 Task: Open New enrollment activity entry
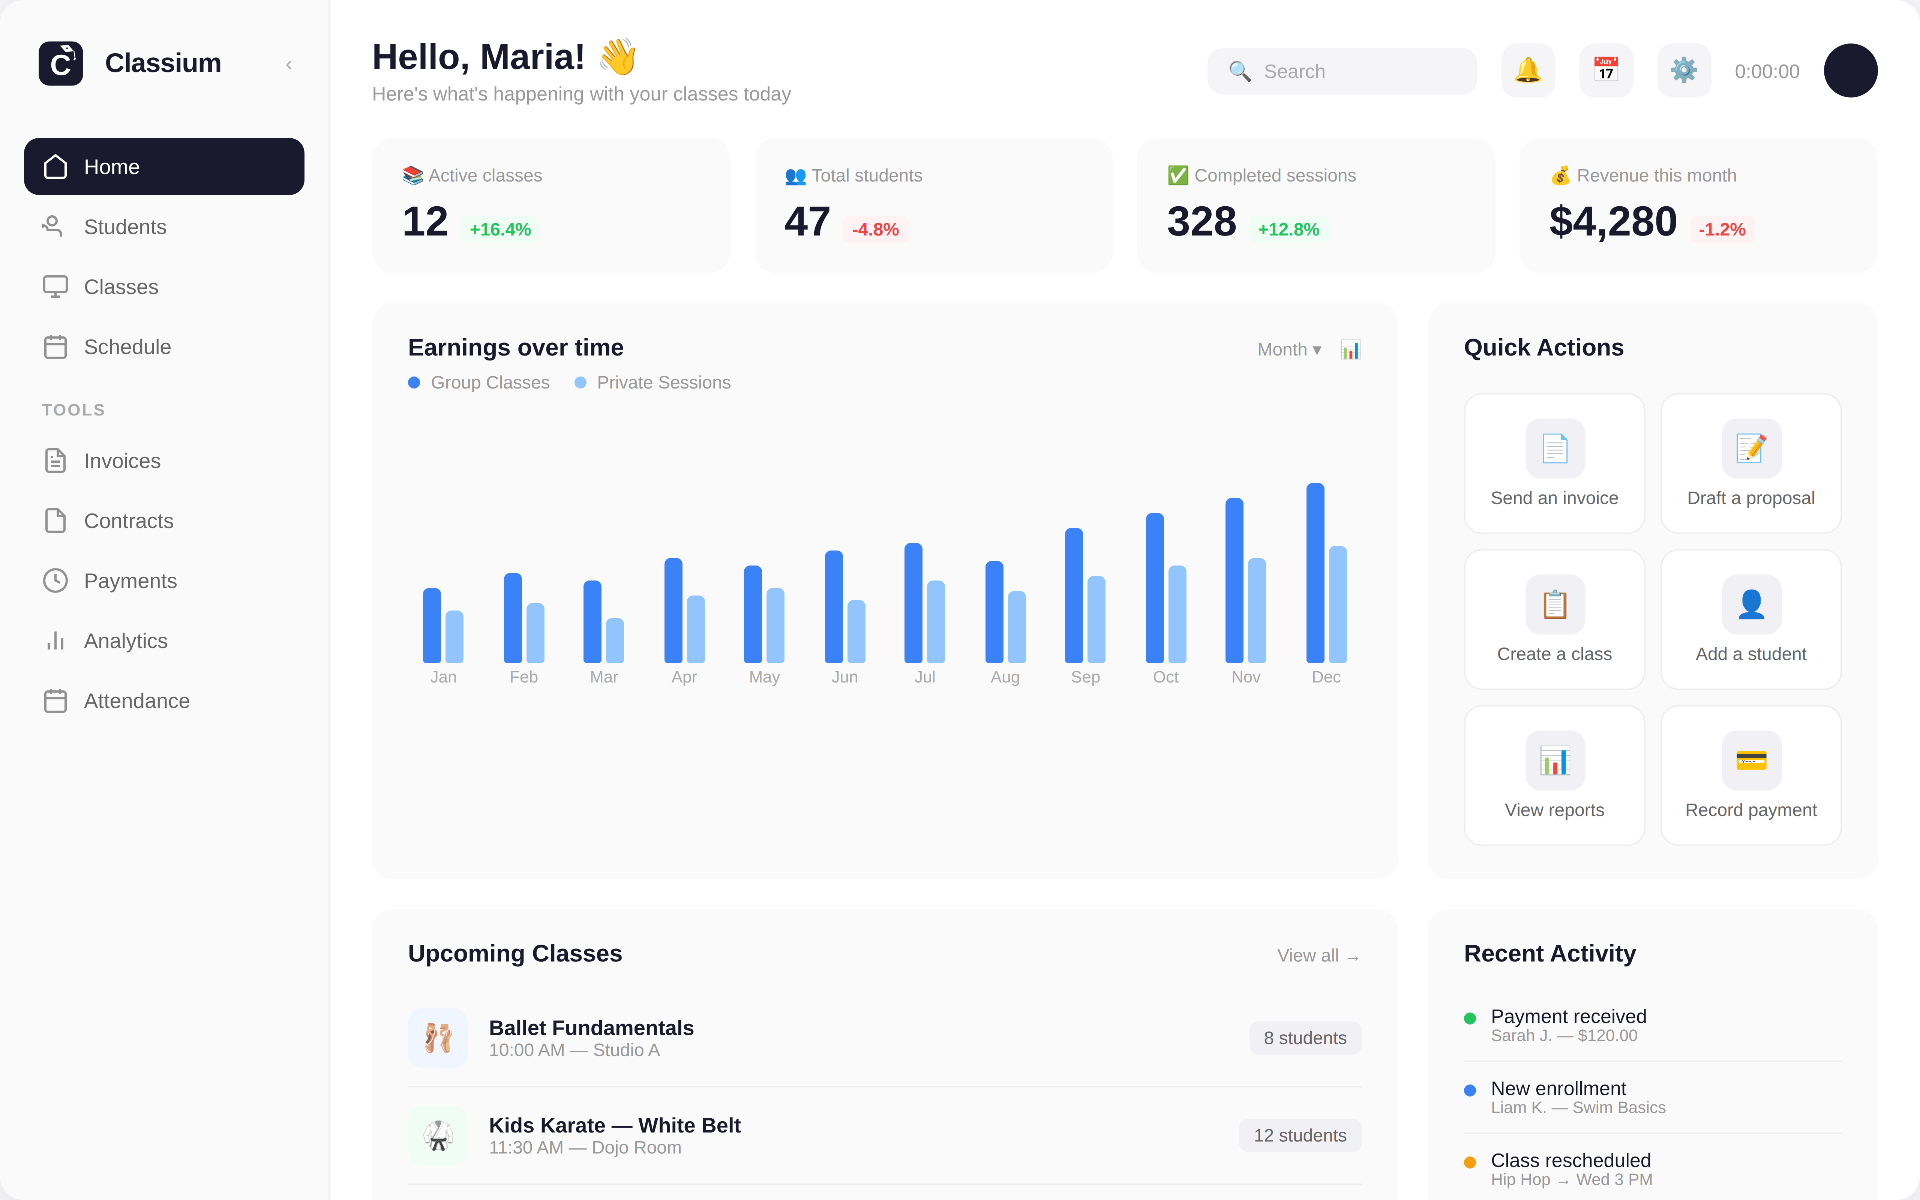point(1653,1097)
